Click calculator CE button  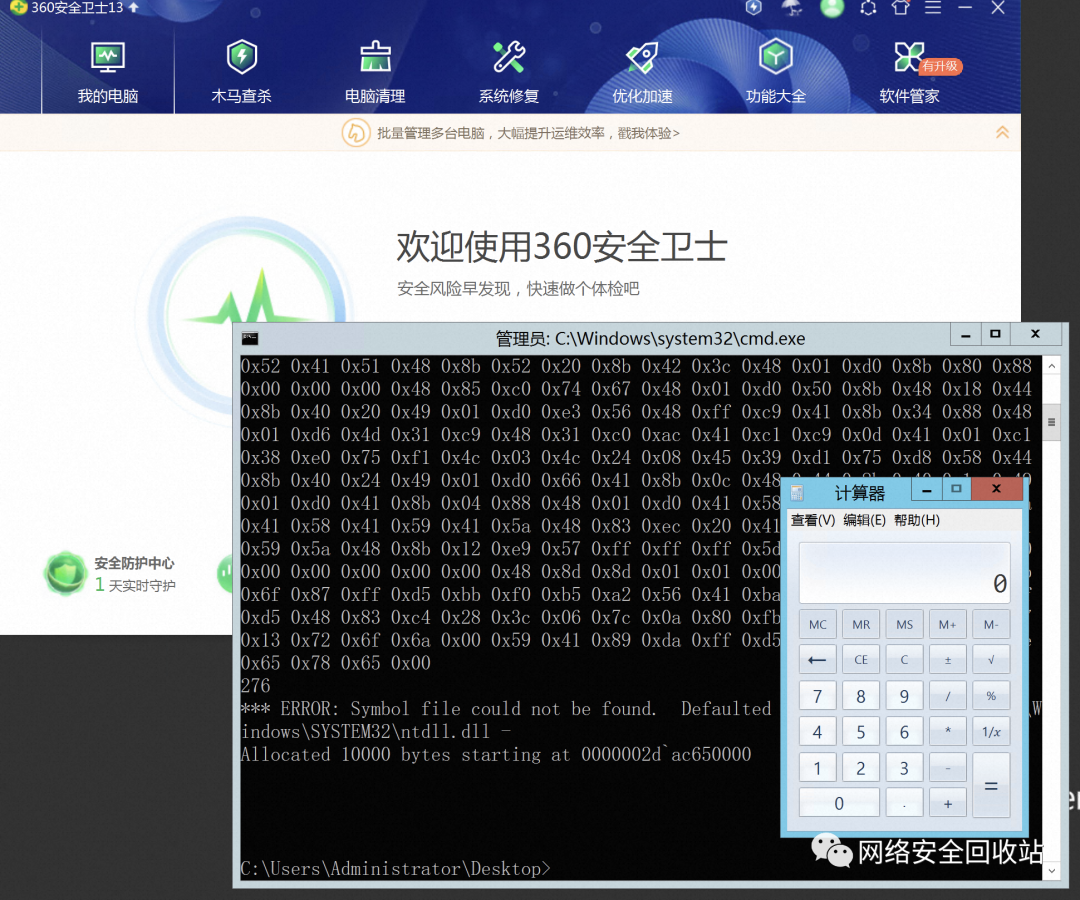861,660
